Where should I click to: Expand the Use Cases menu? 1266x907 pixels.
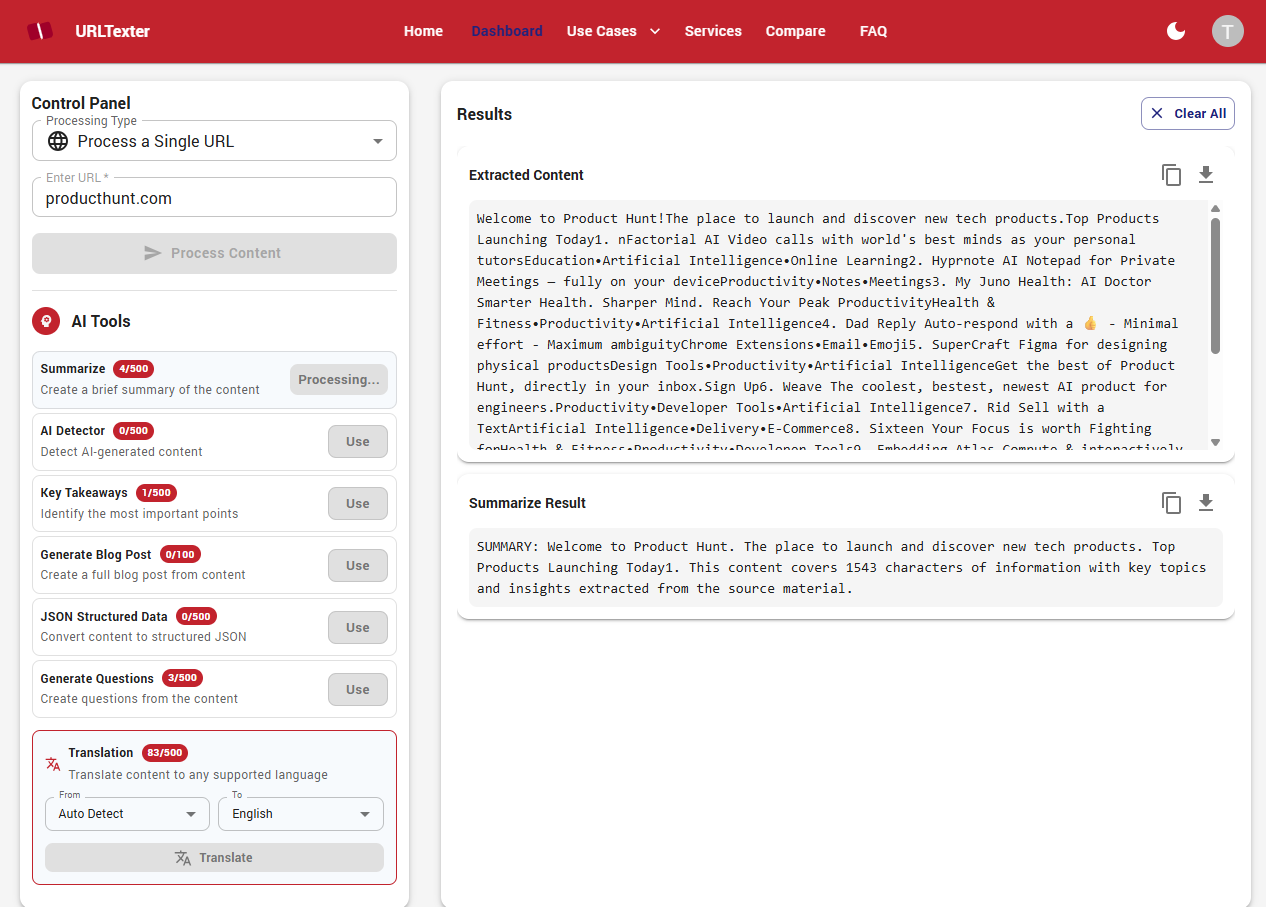tap(613, 31)
